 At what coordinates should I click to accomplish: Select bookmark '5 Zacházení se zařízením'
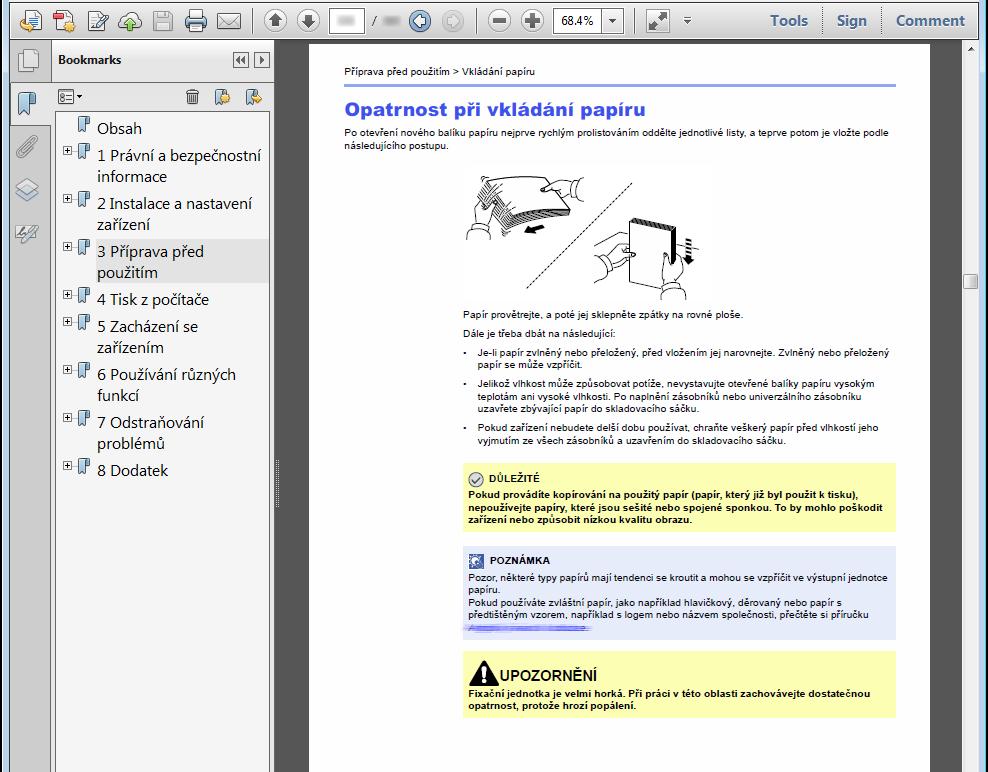coord(147,337)
